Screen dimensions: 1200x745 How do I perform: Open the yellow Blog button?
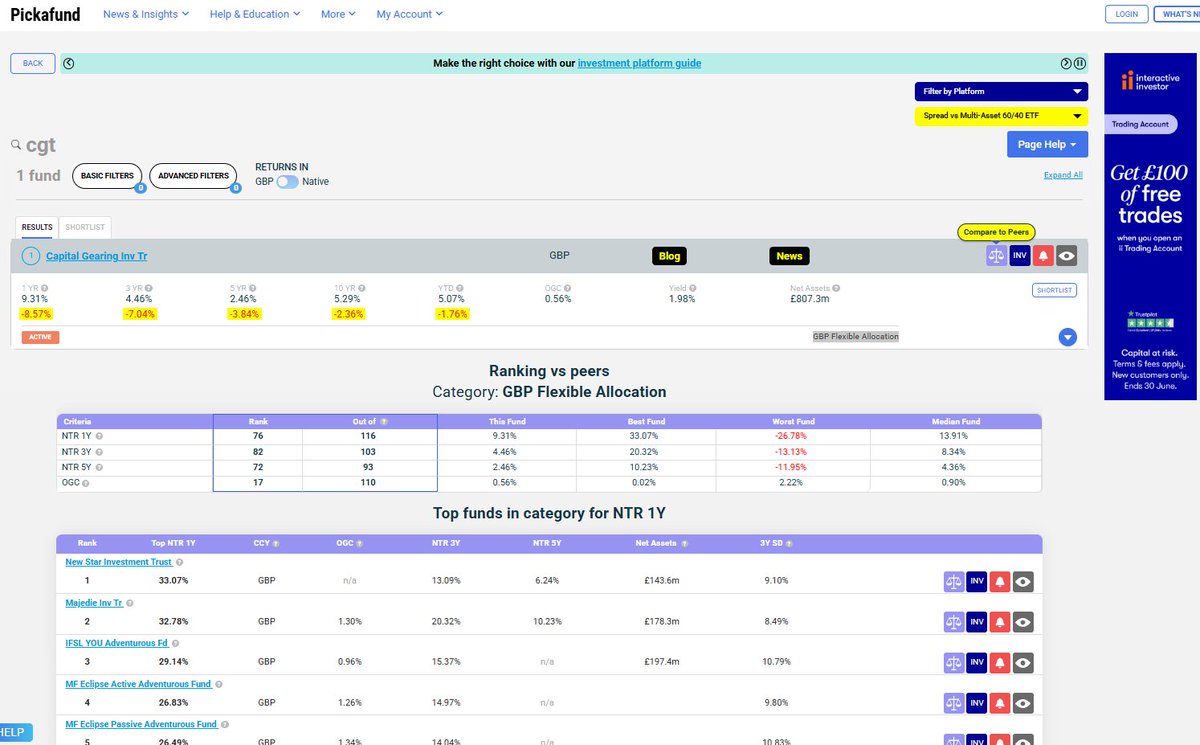click(670, 256)
